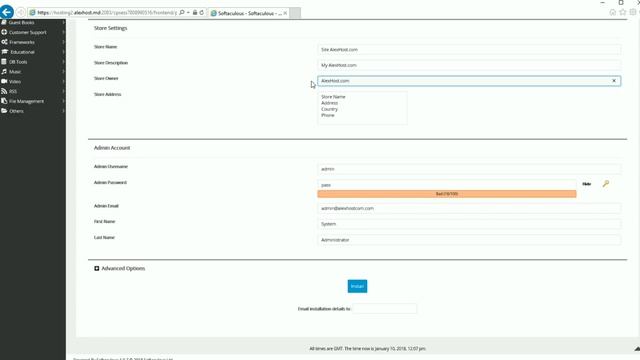The width and height of the screenshot is (640, 360).
Task: Select the File Management label in sidebar
Action: pyautogui.click(x=27, y=101)
